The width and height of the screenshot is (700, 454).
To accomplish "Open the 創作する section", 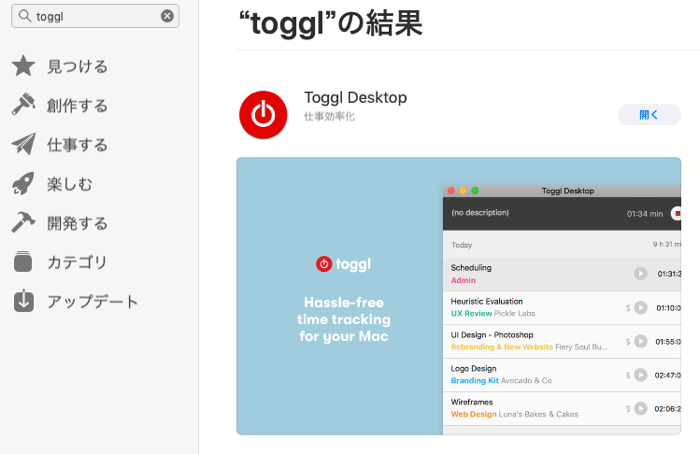I will 77,106.
